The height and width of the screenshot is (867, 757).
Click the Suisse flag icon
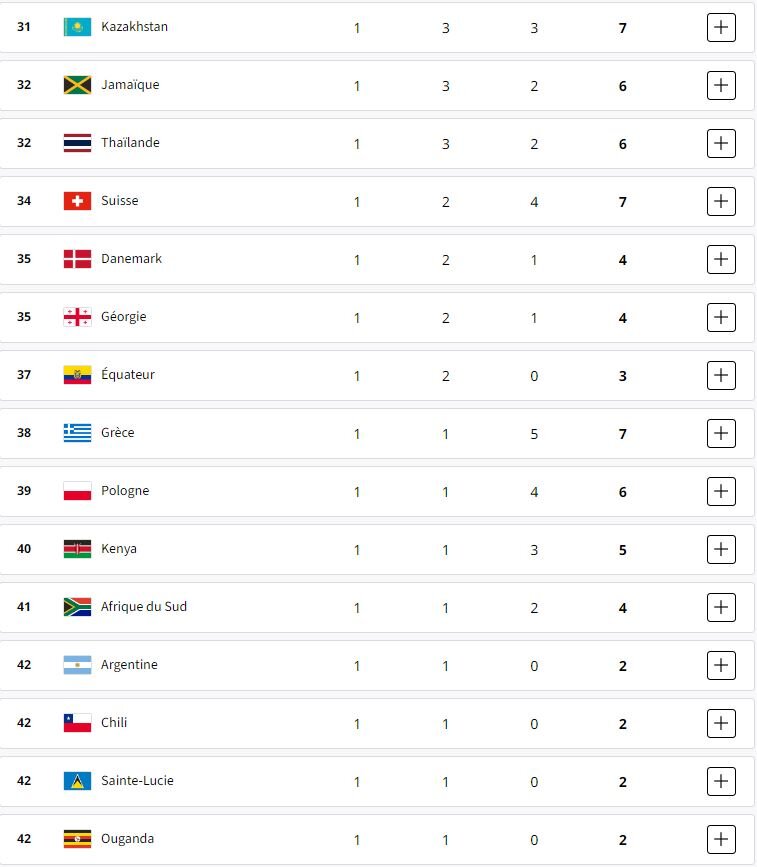click(x=77, y=201)
